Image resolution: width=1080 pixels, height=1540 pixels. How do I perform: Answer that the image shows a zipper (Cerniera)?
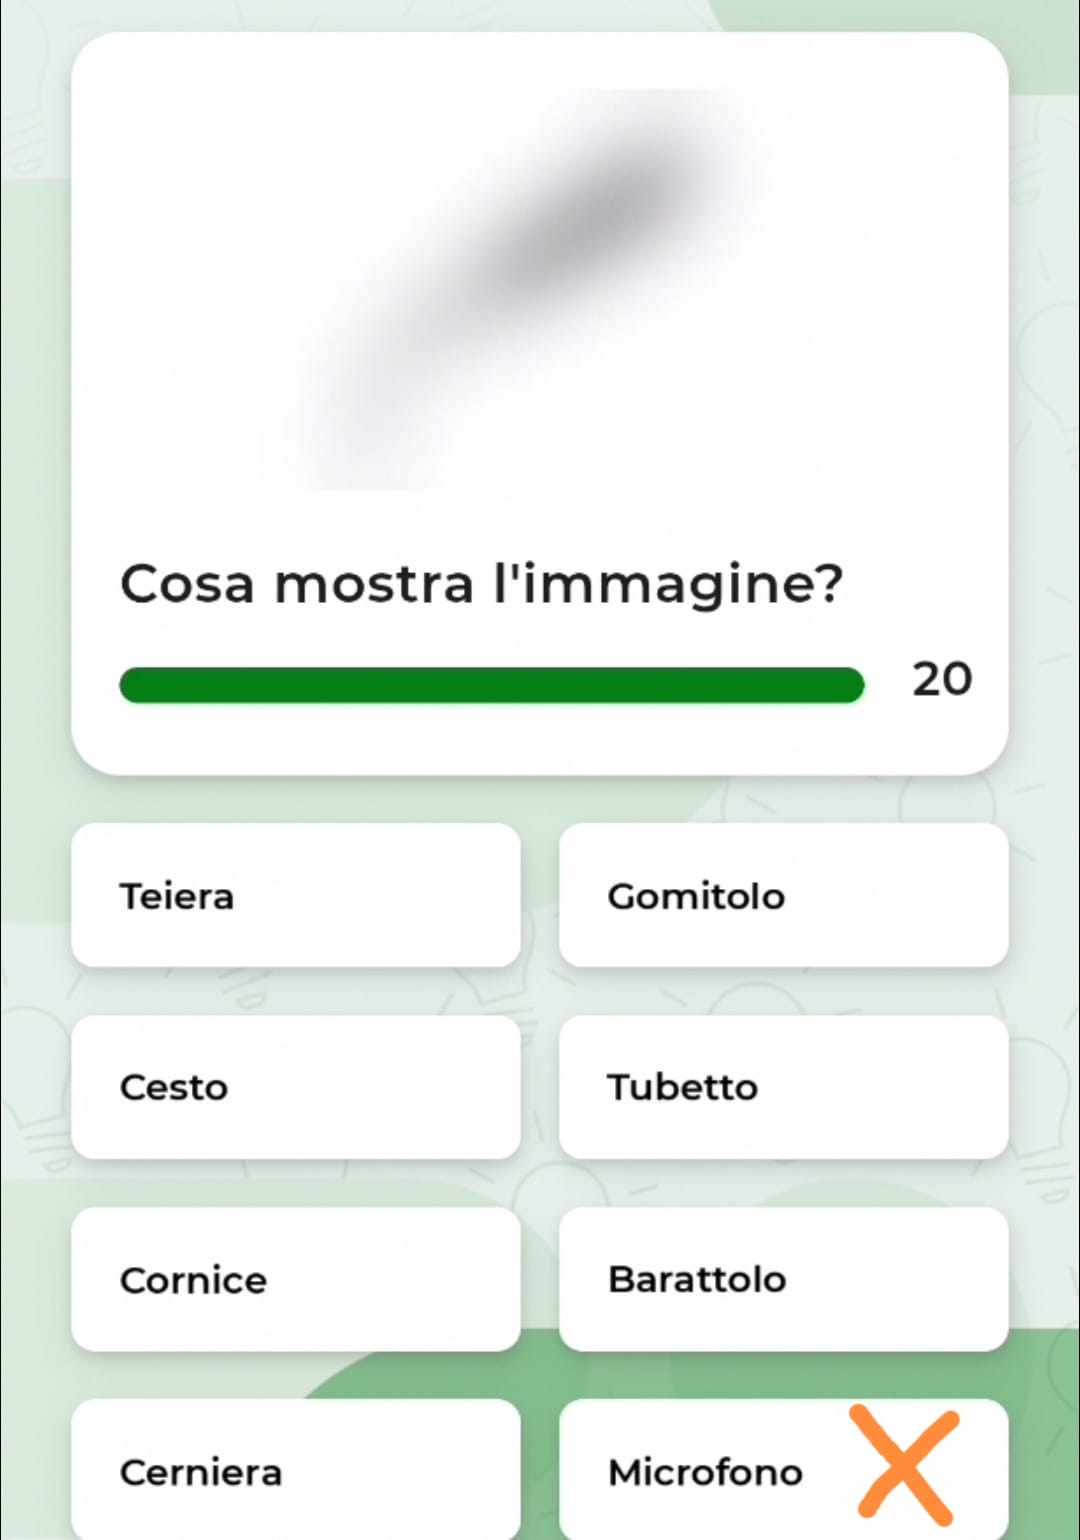[x=296, y=1470]
